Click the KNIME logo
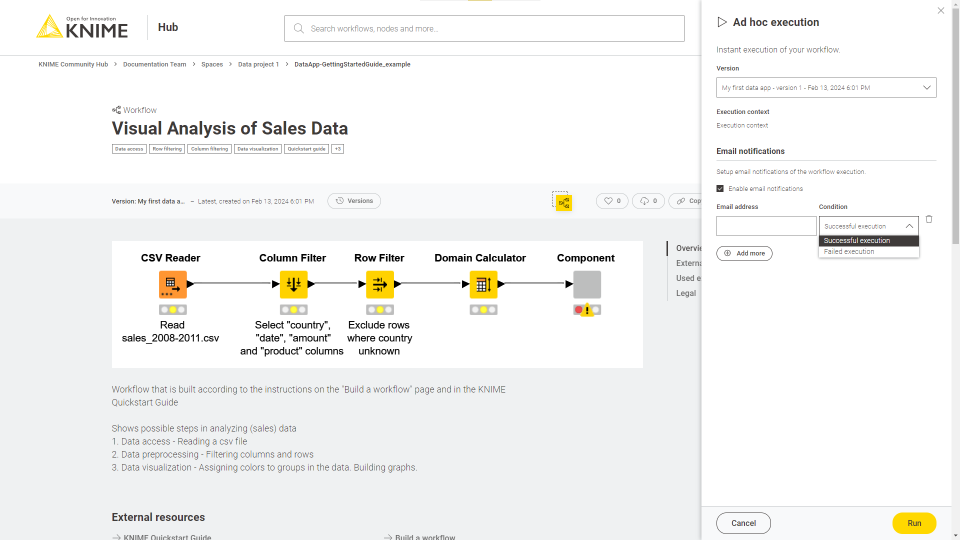Image resolution: width=960 pixels, height=540 pixels. tap(82, 27)
